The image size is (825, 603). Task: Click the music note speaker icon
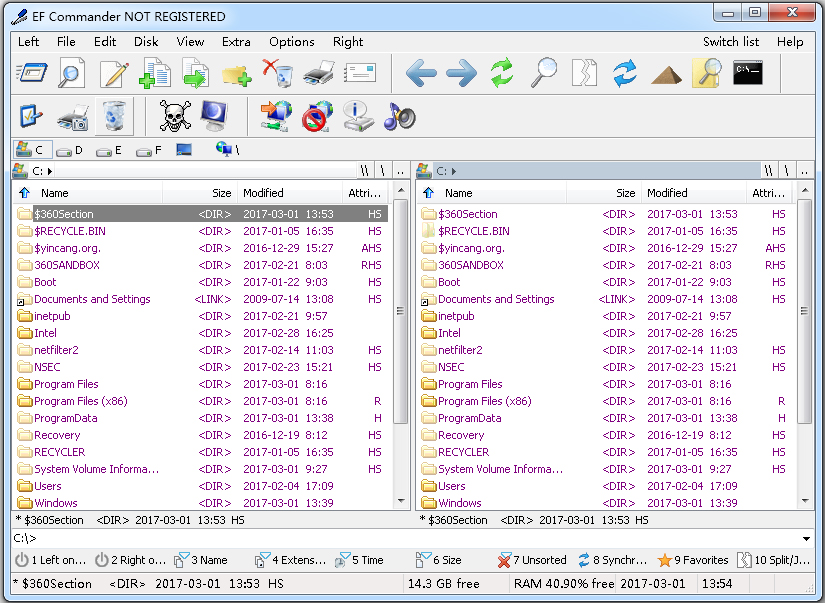[x=399, y=116]
